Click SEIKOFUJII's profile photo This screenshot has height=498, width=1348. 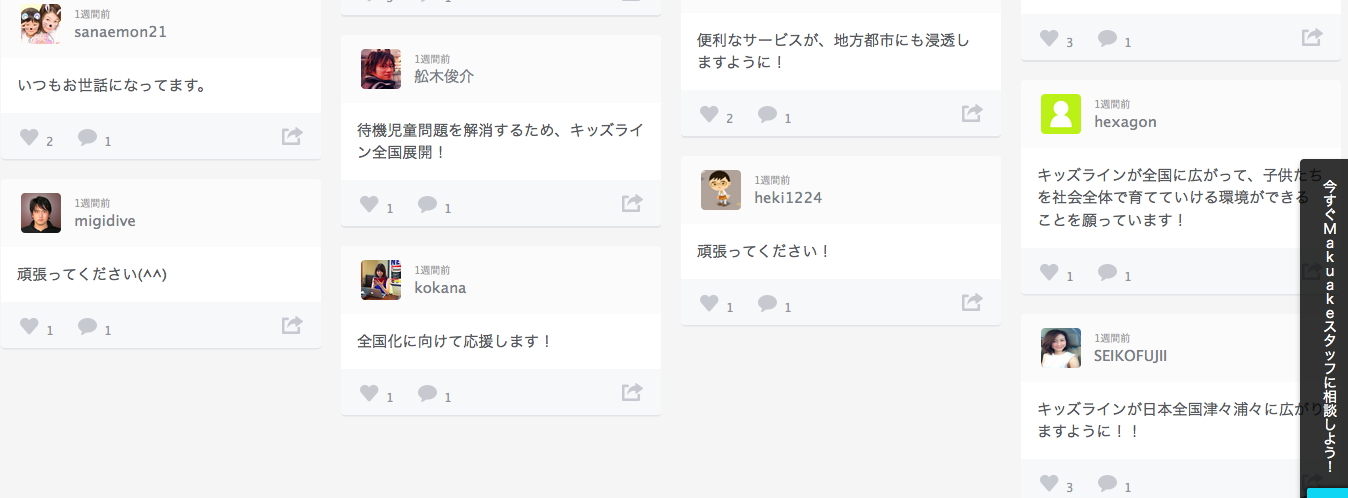click(1061, 348)
